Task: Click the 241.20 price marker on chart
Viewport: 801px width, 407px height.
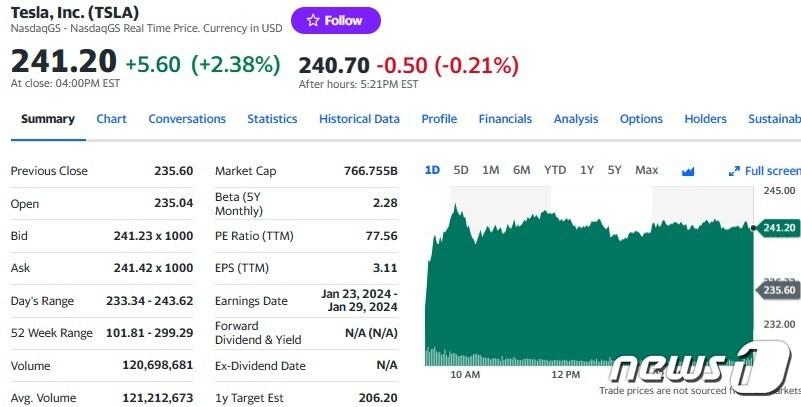Action: (779, 228)
